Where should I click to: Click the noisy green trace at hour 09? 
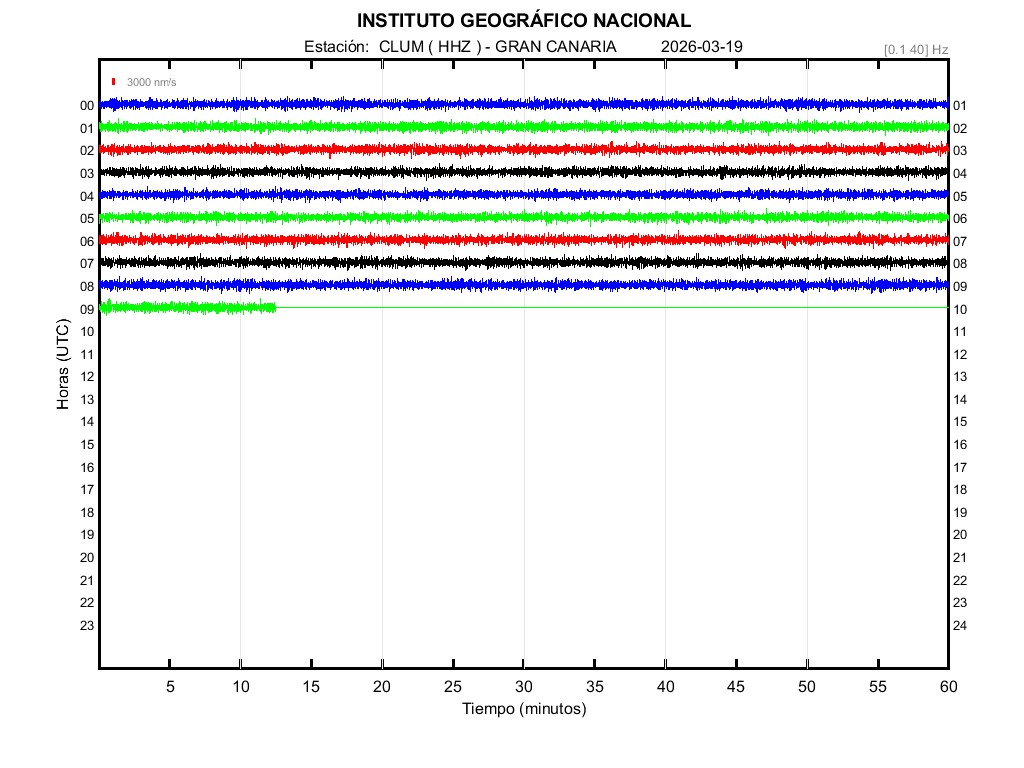click(187, 307)
